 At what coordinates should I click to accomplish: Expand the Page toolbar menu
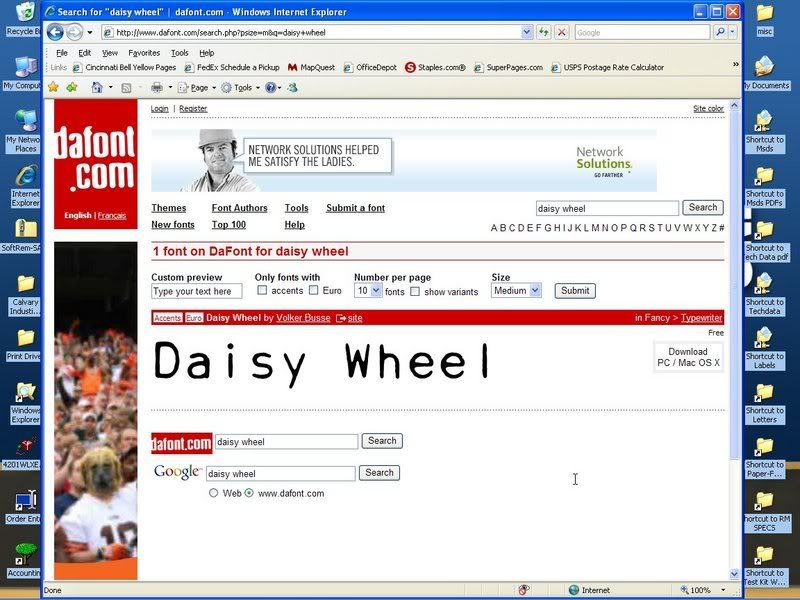click(x=196, y=88)
